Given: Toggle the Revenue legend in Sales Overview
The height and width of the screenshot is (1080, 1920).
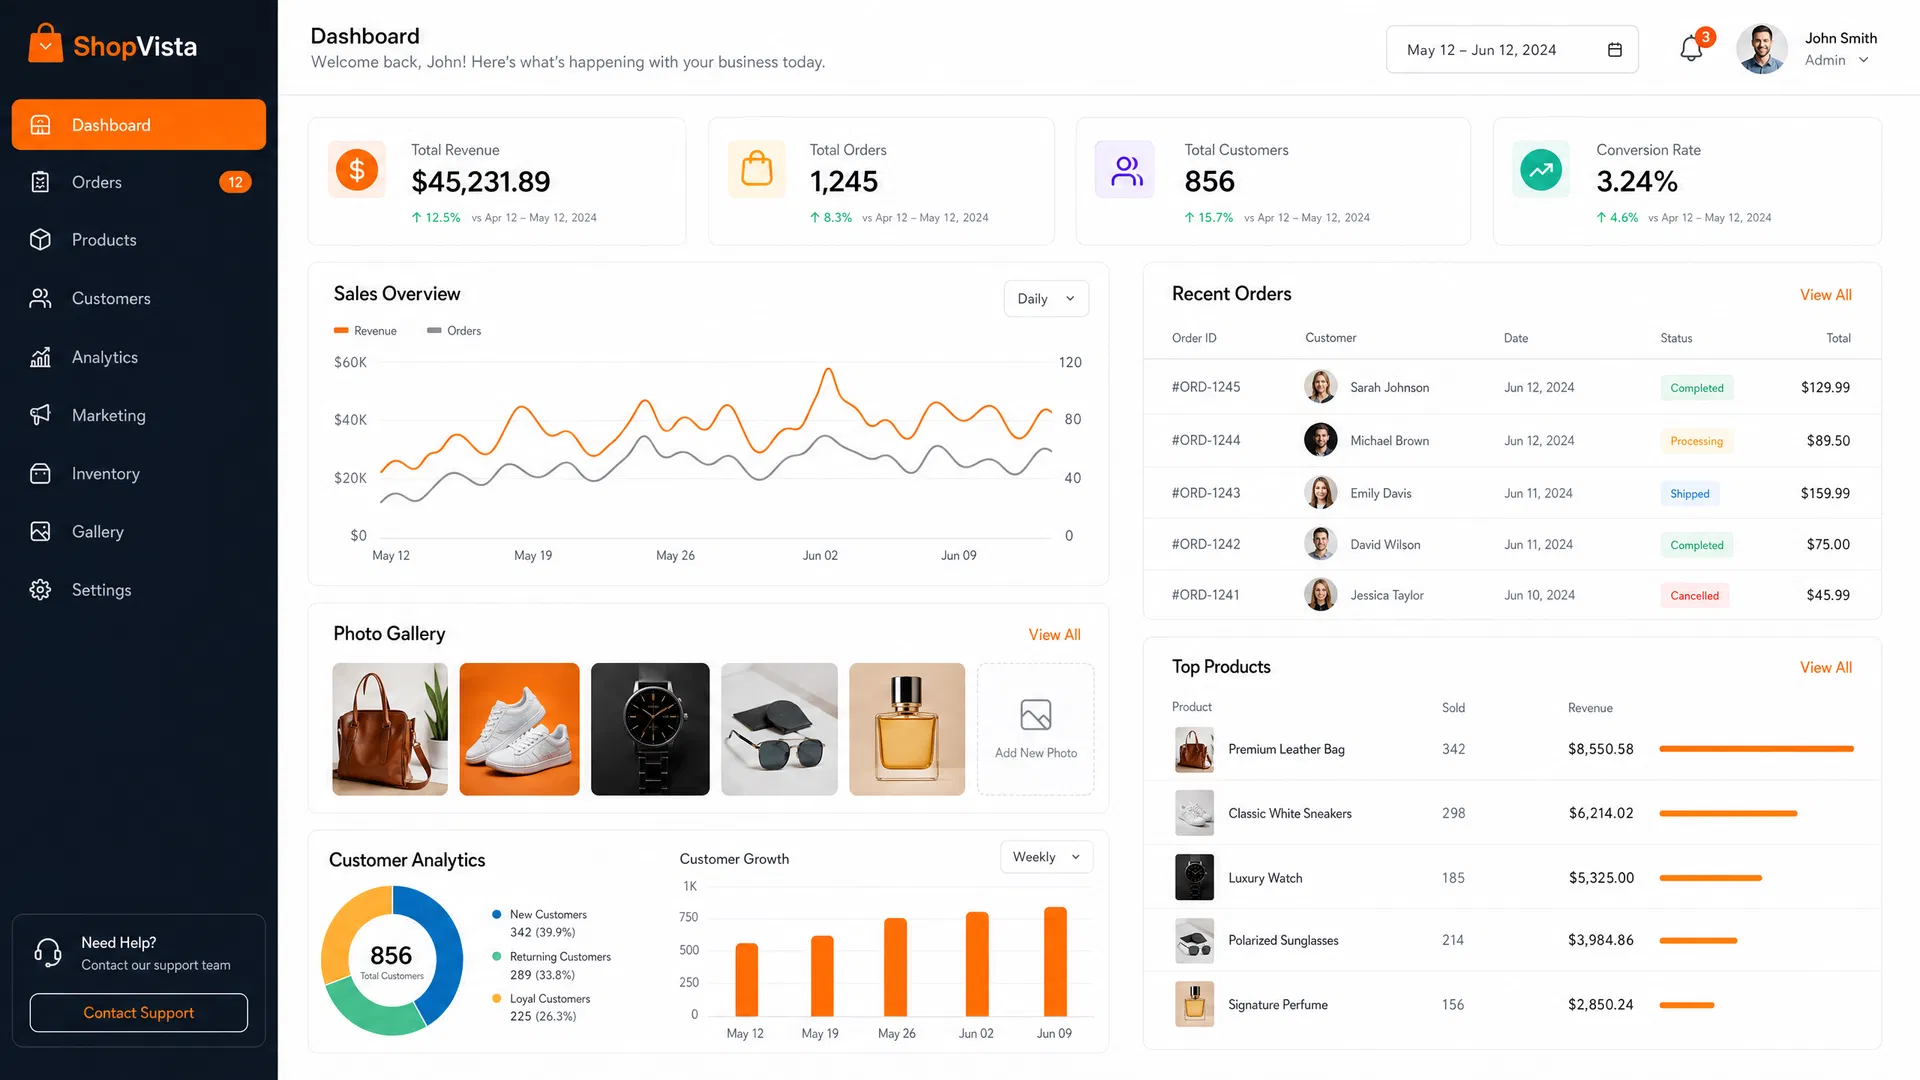Looking at the screenshot, I should click(x=365, y=331).
